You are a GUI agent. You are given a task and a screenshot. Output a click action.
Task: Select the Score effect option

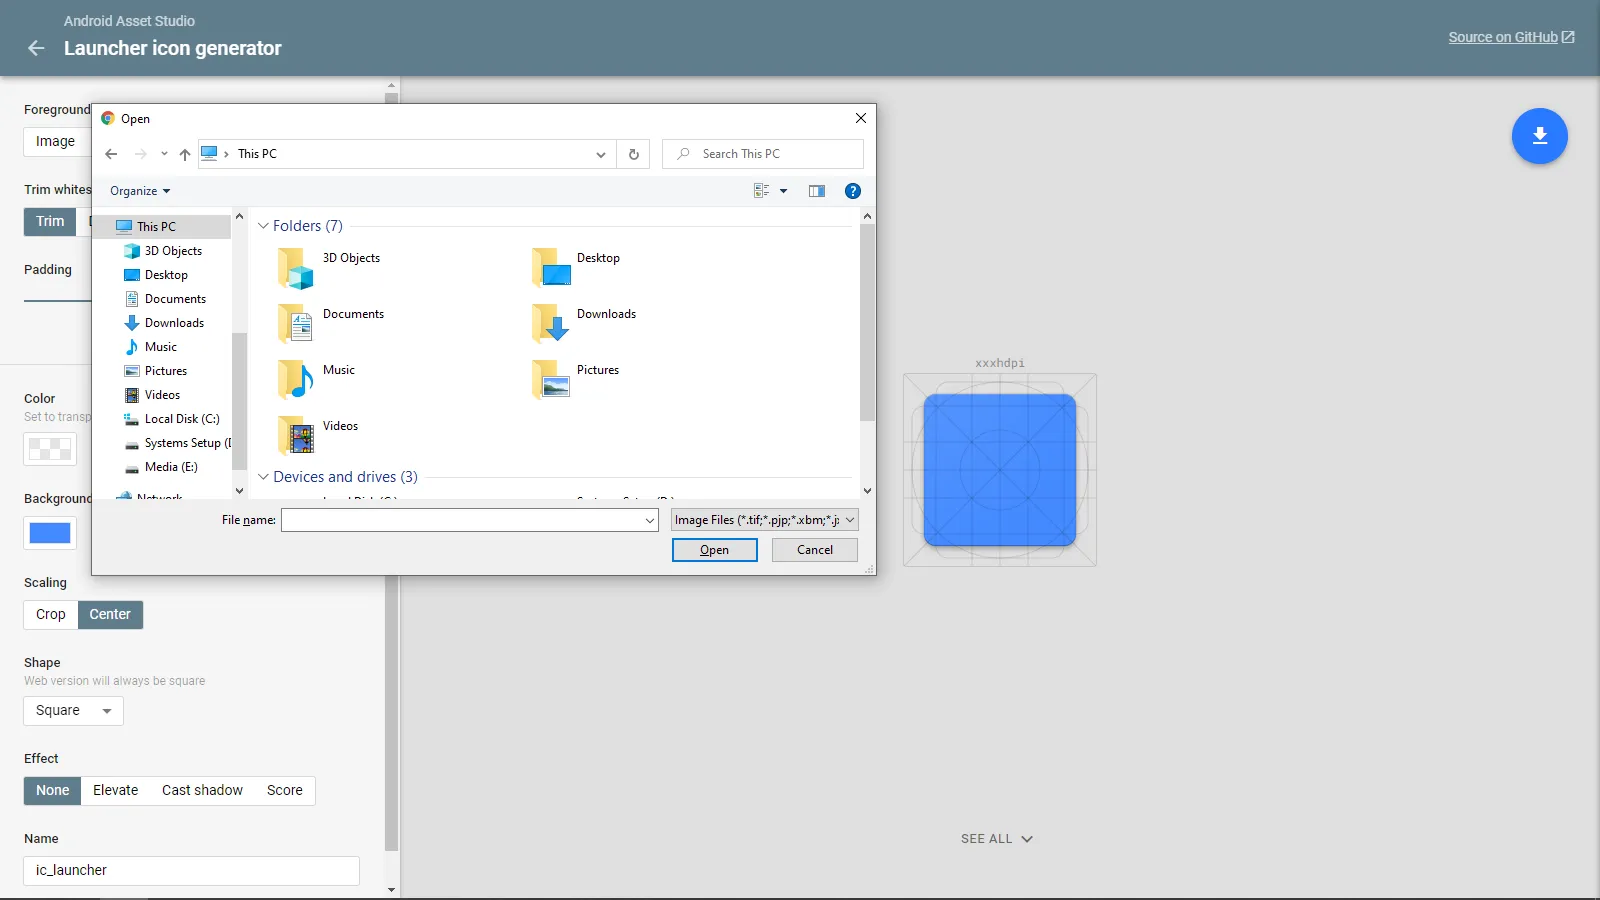[x=284, y=790]
